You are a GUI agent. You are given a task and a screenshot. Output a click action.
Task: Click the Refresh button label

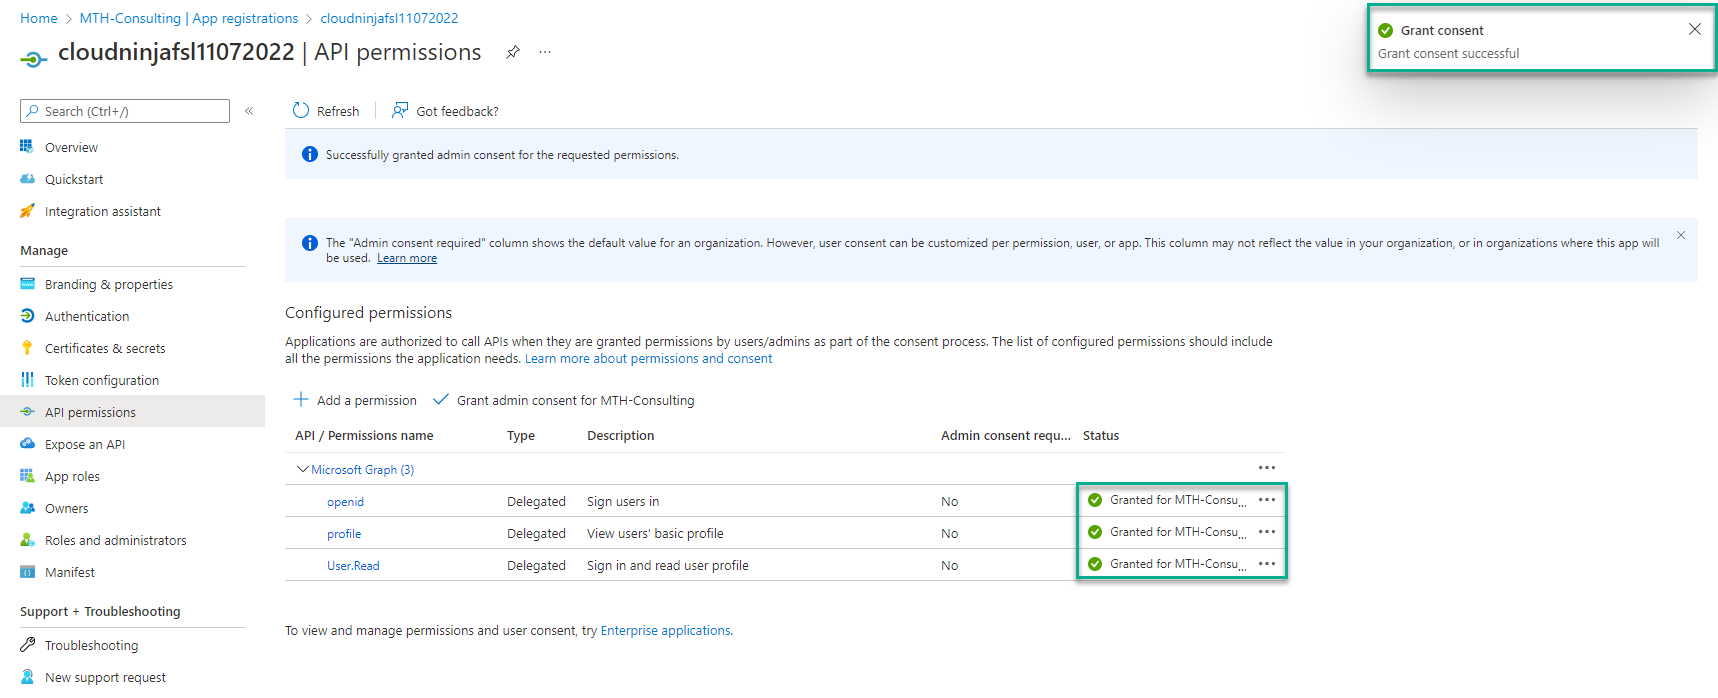(x=338, y=111)
